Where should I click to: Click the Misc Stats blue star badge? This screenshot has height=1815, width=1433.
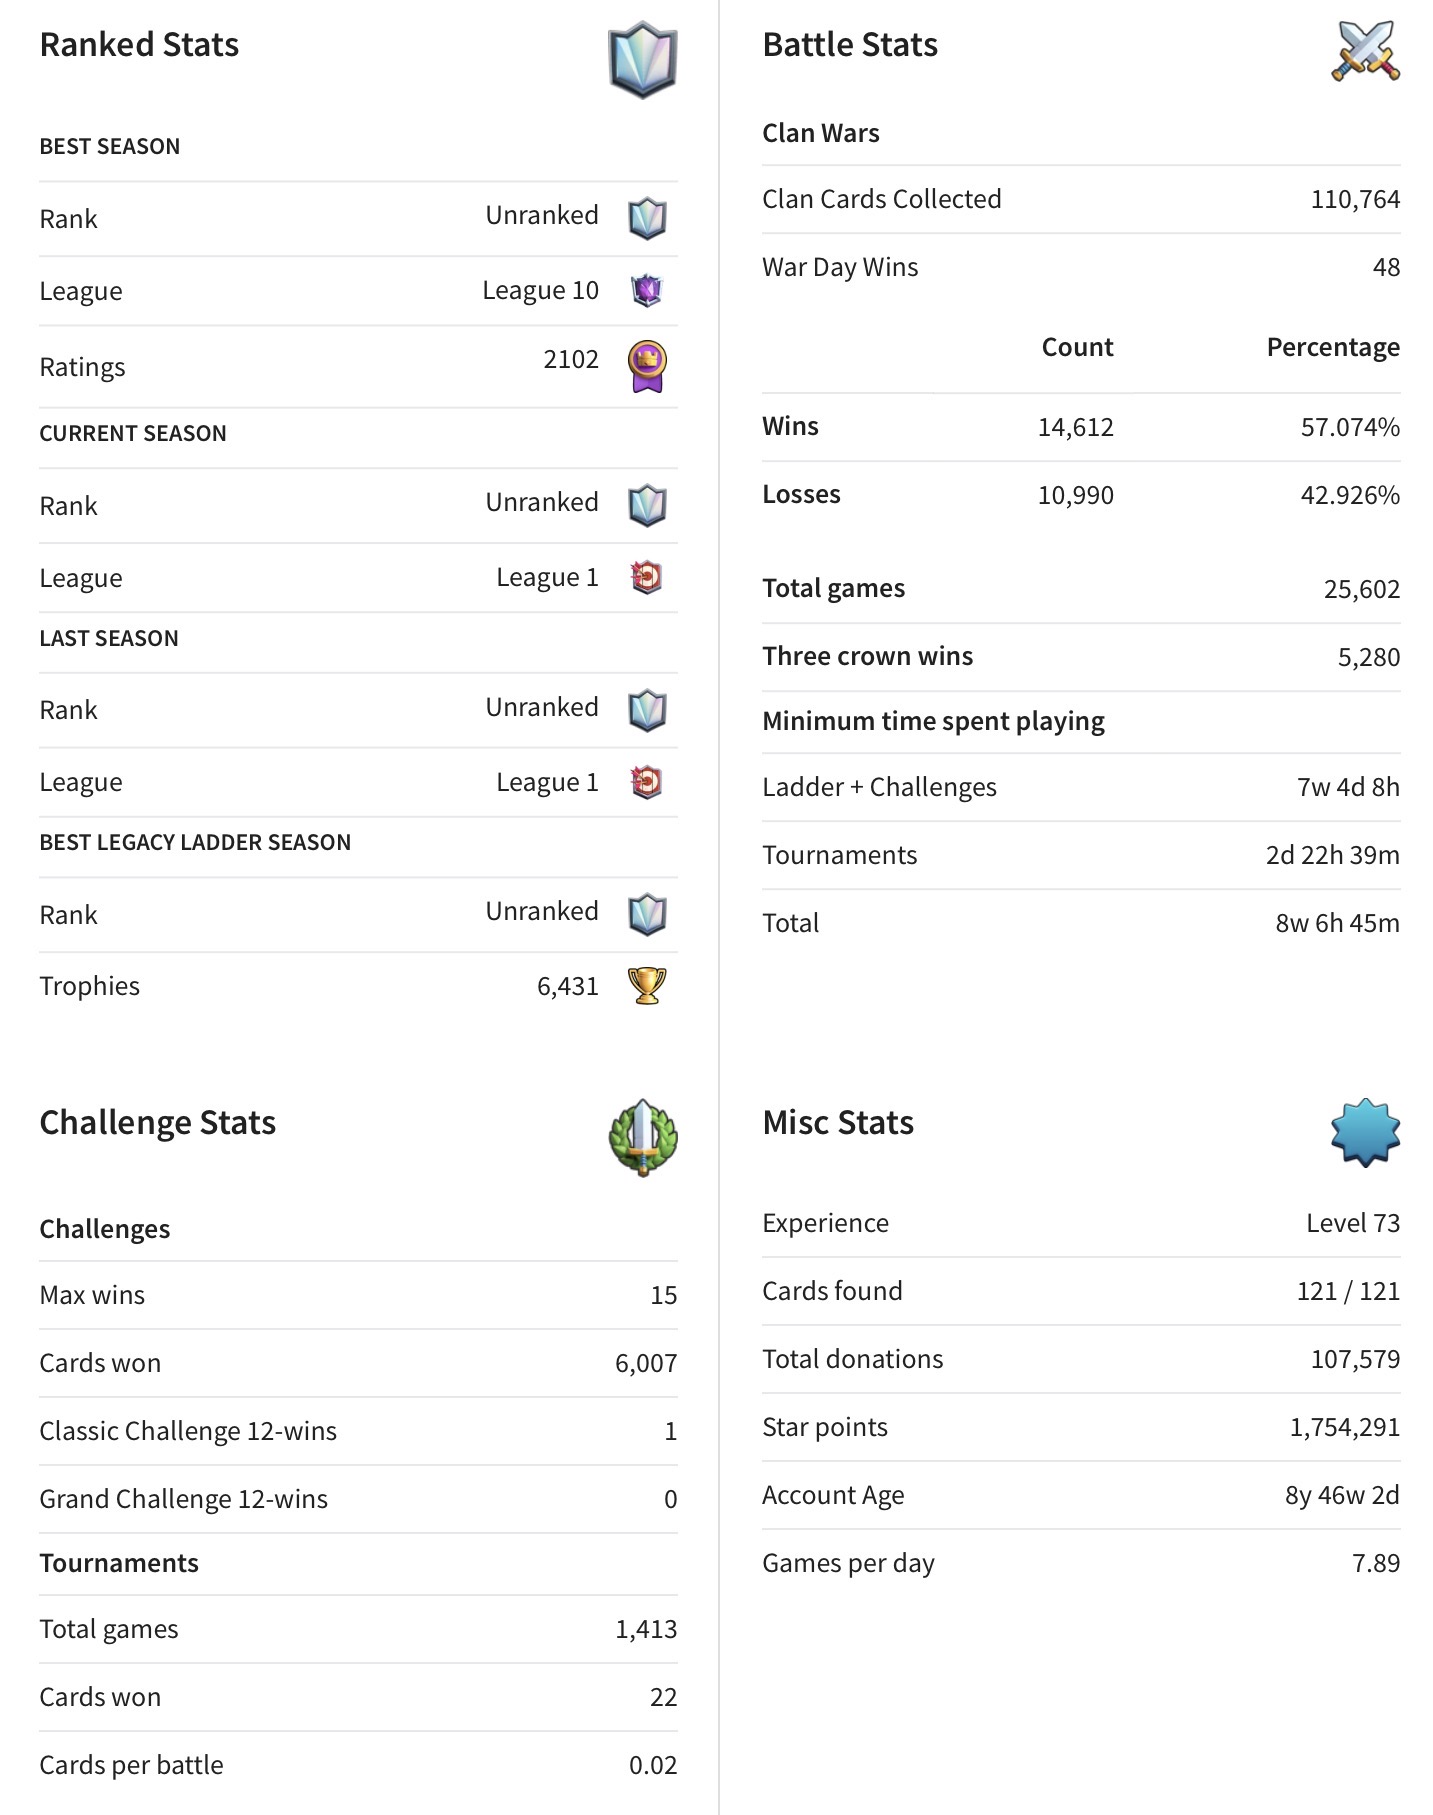tap(1366, 1133)
